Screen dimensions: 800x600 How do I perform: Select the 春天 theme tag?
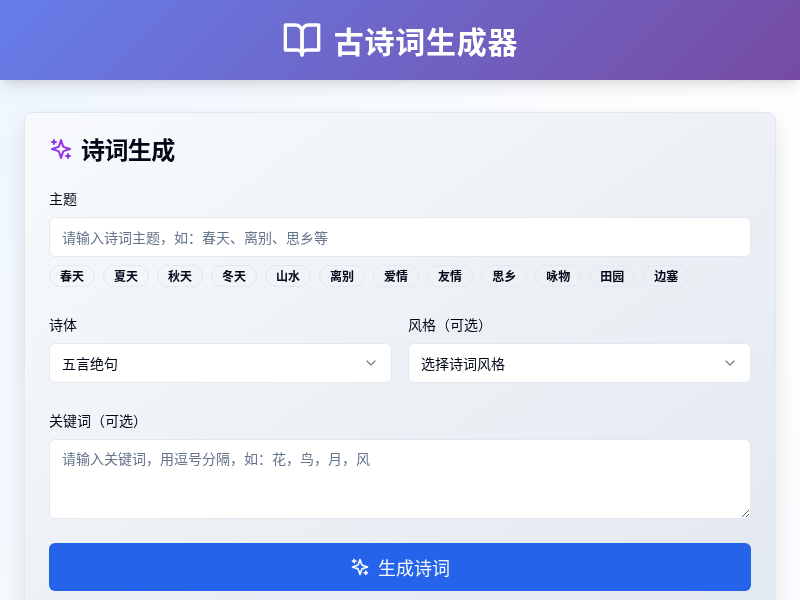(72, 276)
